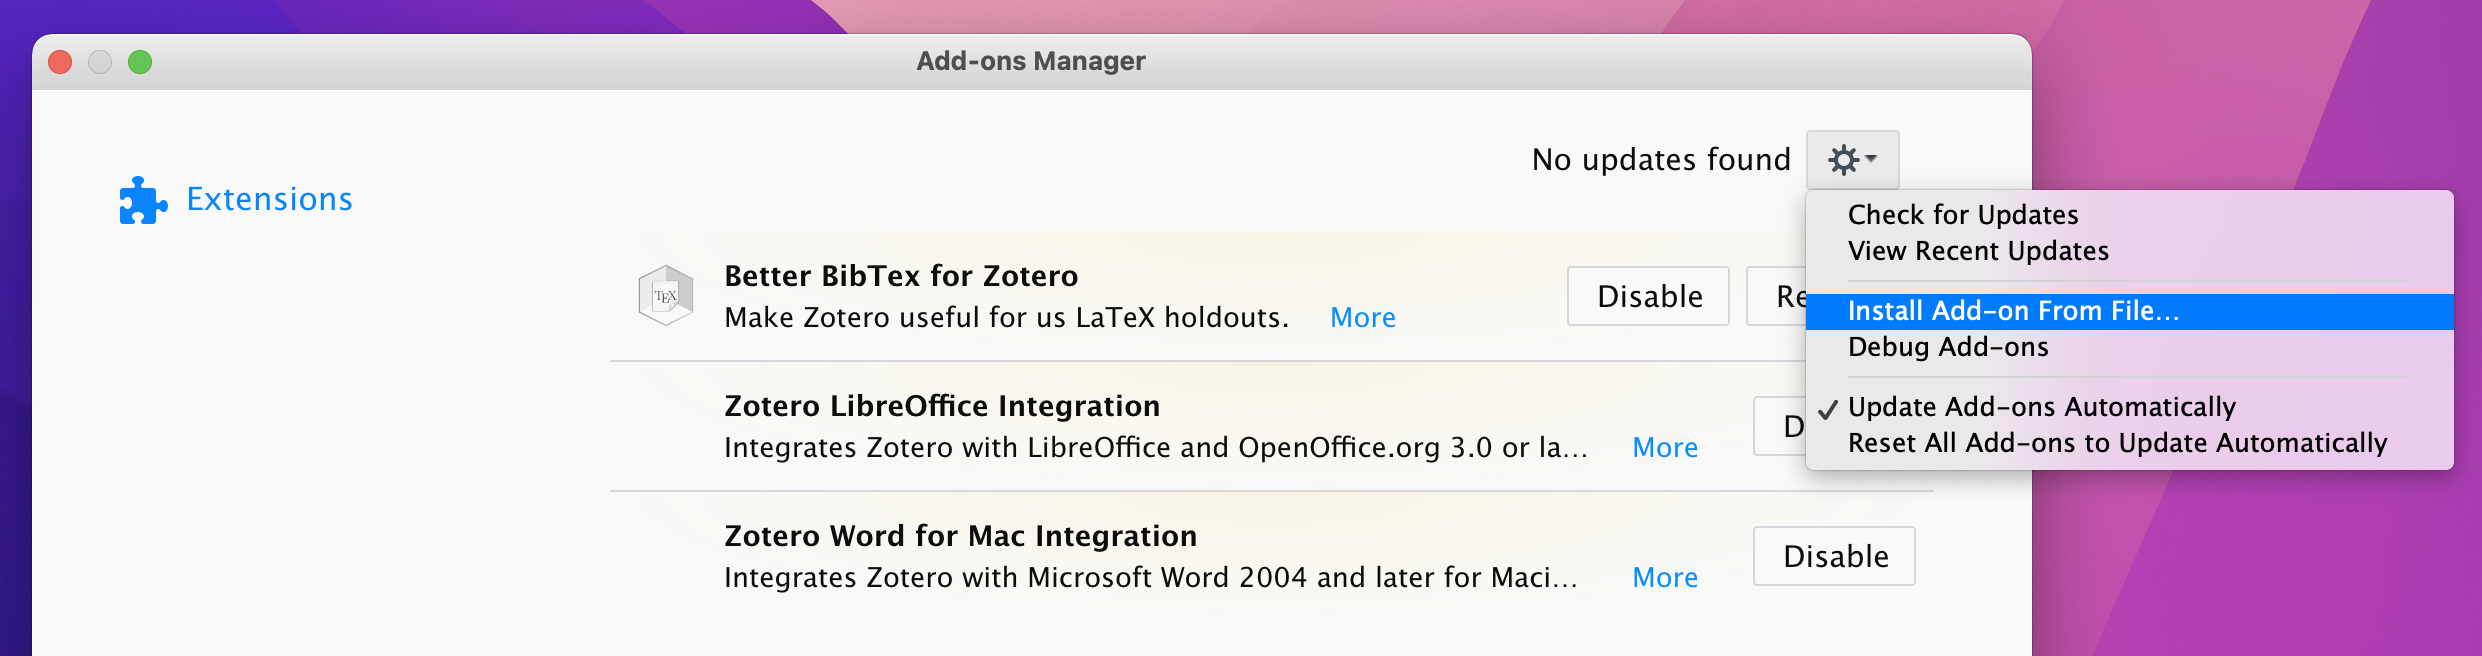Click the green zoom window button

[140, 62]
